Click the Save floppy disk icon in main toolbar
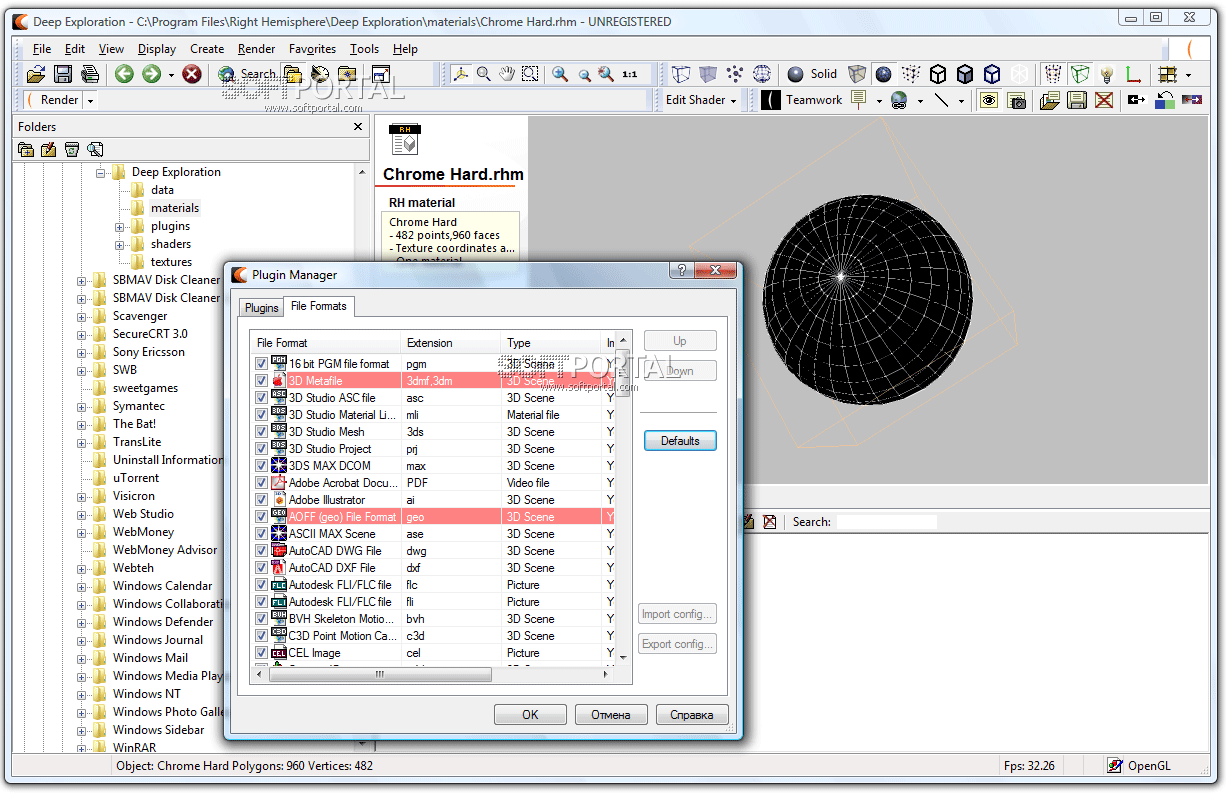Image resolution: width=1226 pixels, height=794 pixels. [63, 74]
